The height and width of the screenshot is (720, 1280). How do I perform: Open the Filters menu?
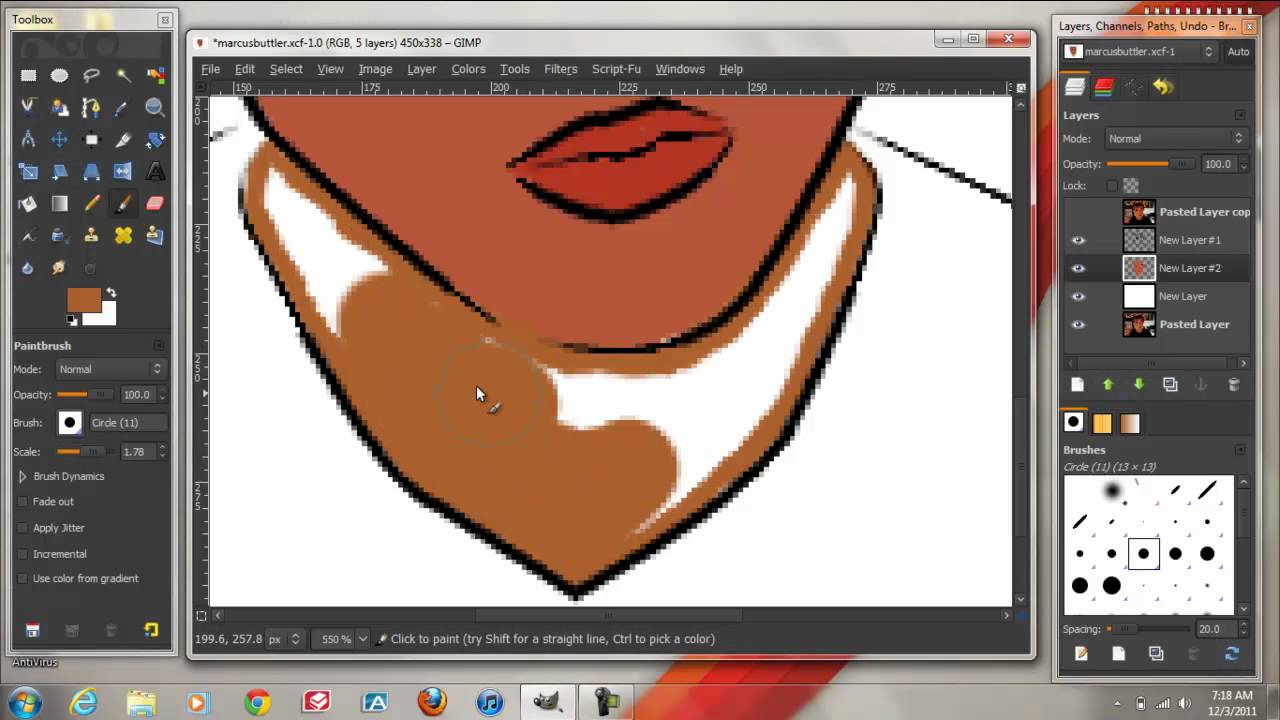coord(560,69)
